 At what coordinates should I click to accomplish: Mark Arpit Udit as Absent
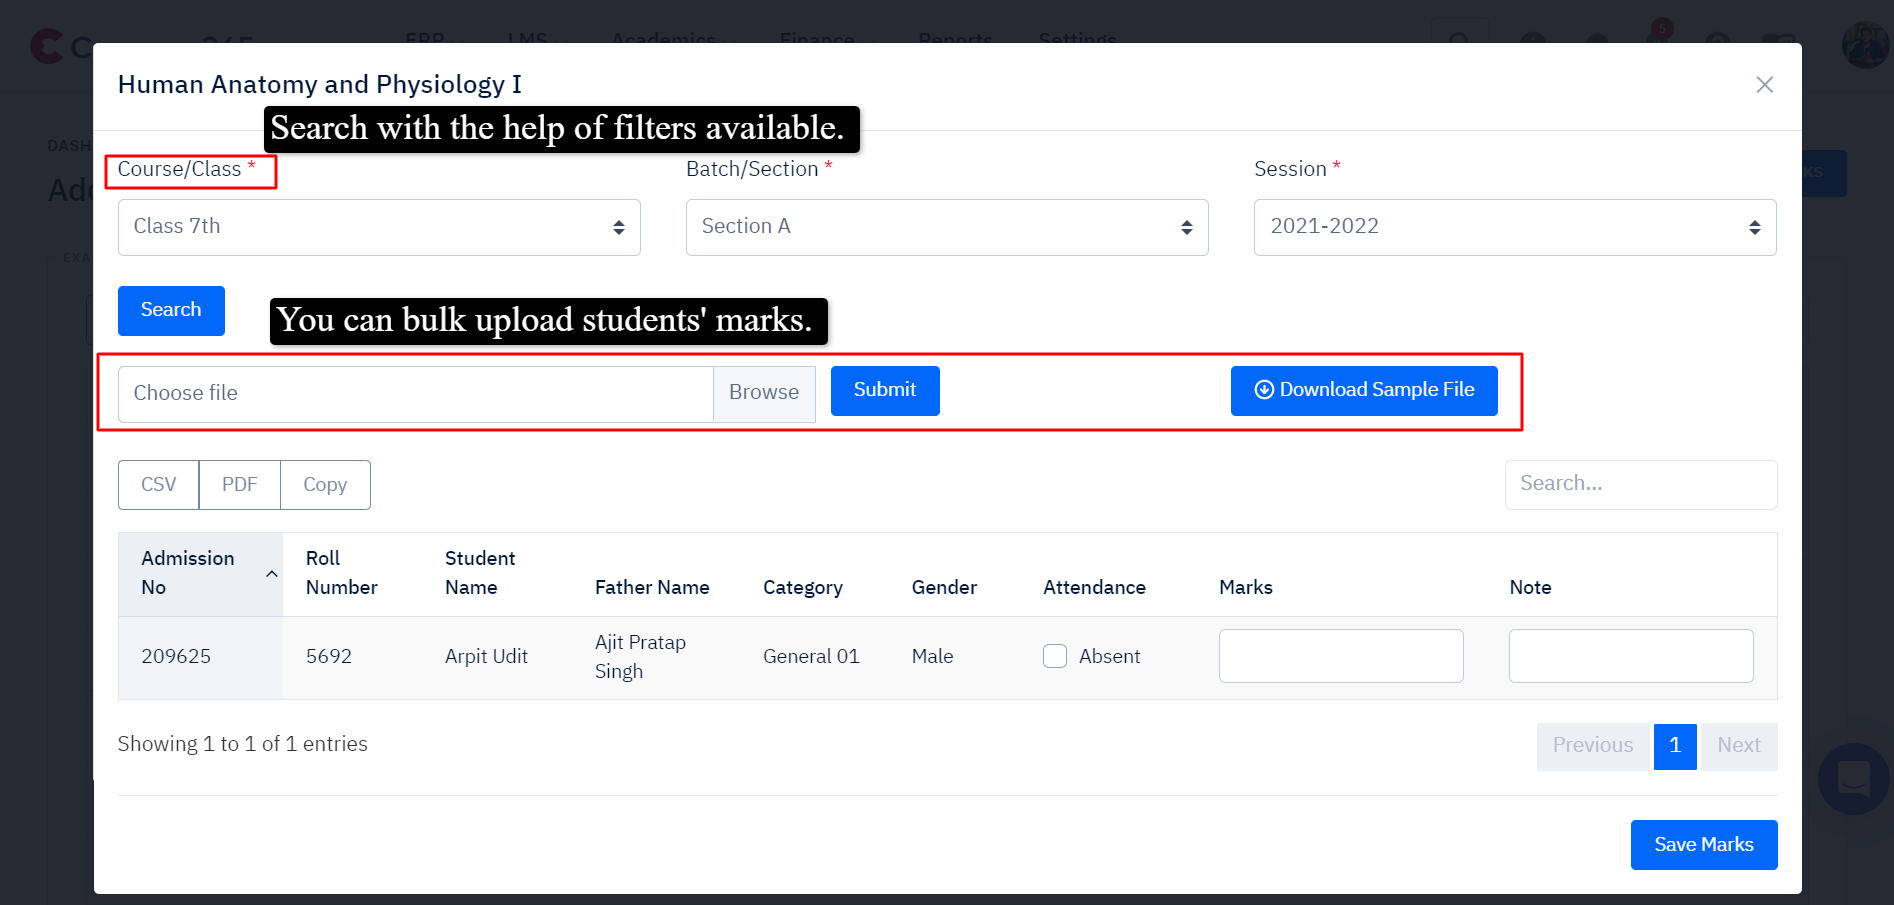pyautogui.click(x=1055, y=657)
